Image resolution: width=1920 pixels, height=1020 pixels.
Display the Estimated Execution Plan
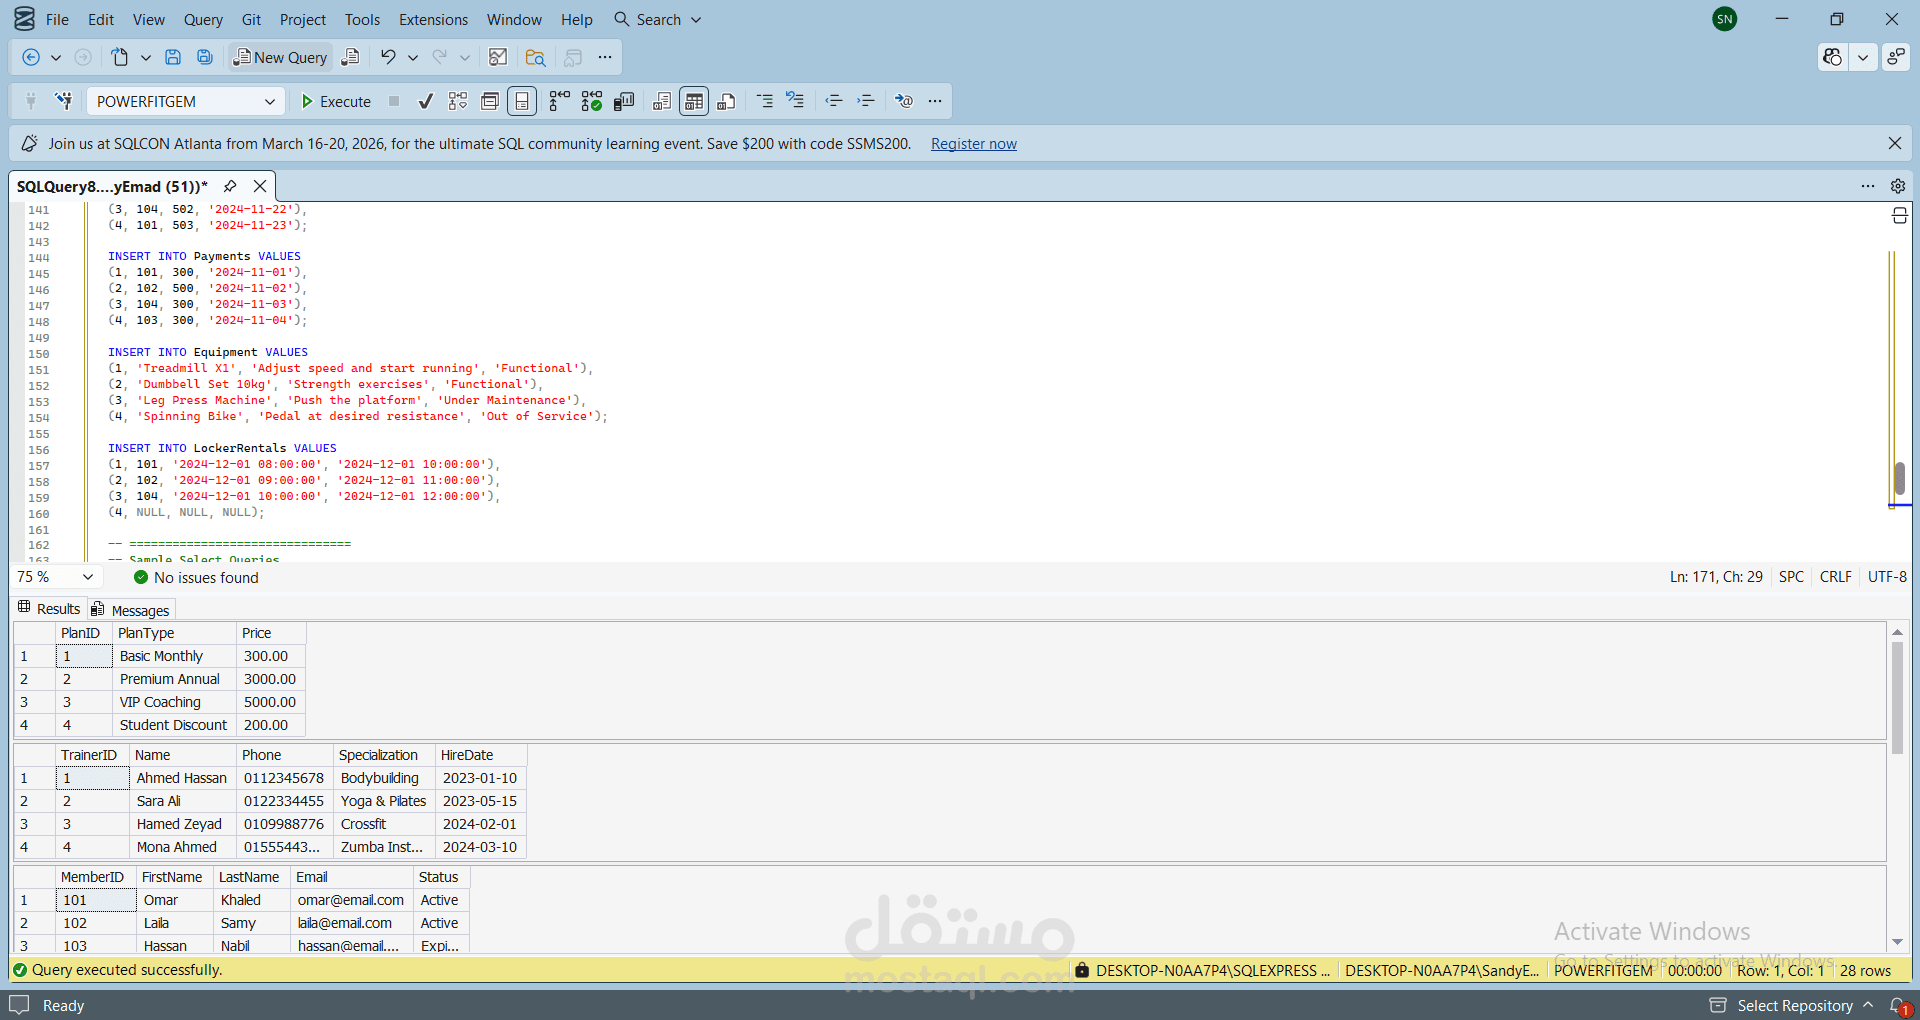(458, 101)
